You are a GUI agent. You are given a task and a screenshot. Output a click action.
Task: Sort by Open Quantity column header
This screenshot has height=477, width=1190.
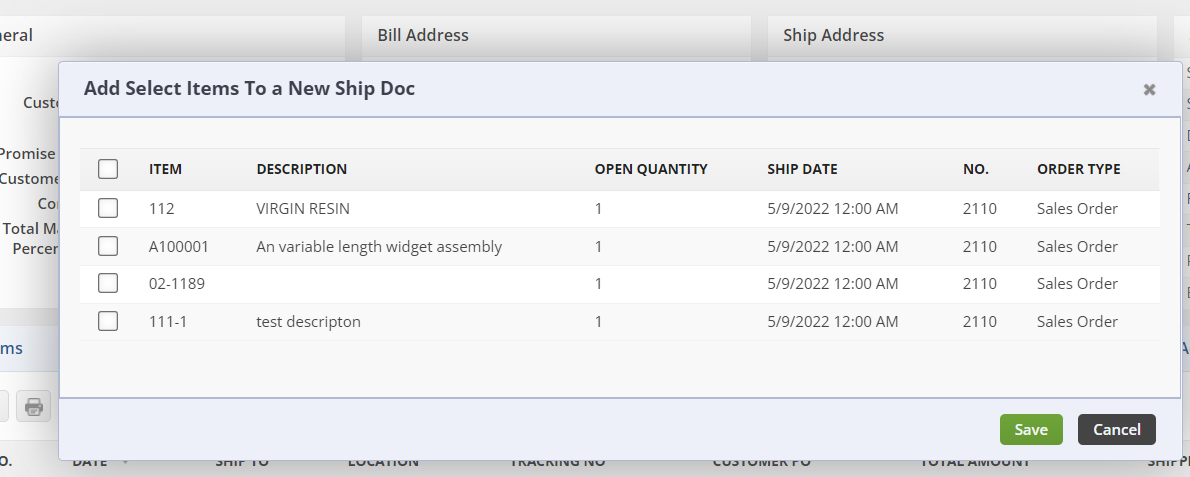tap(651, 169)
